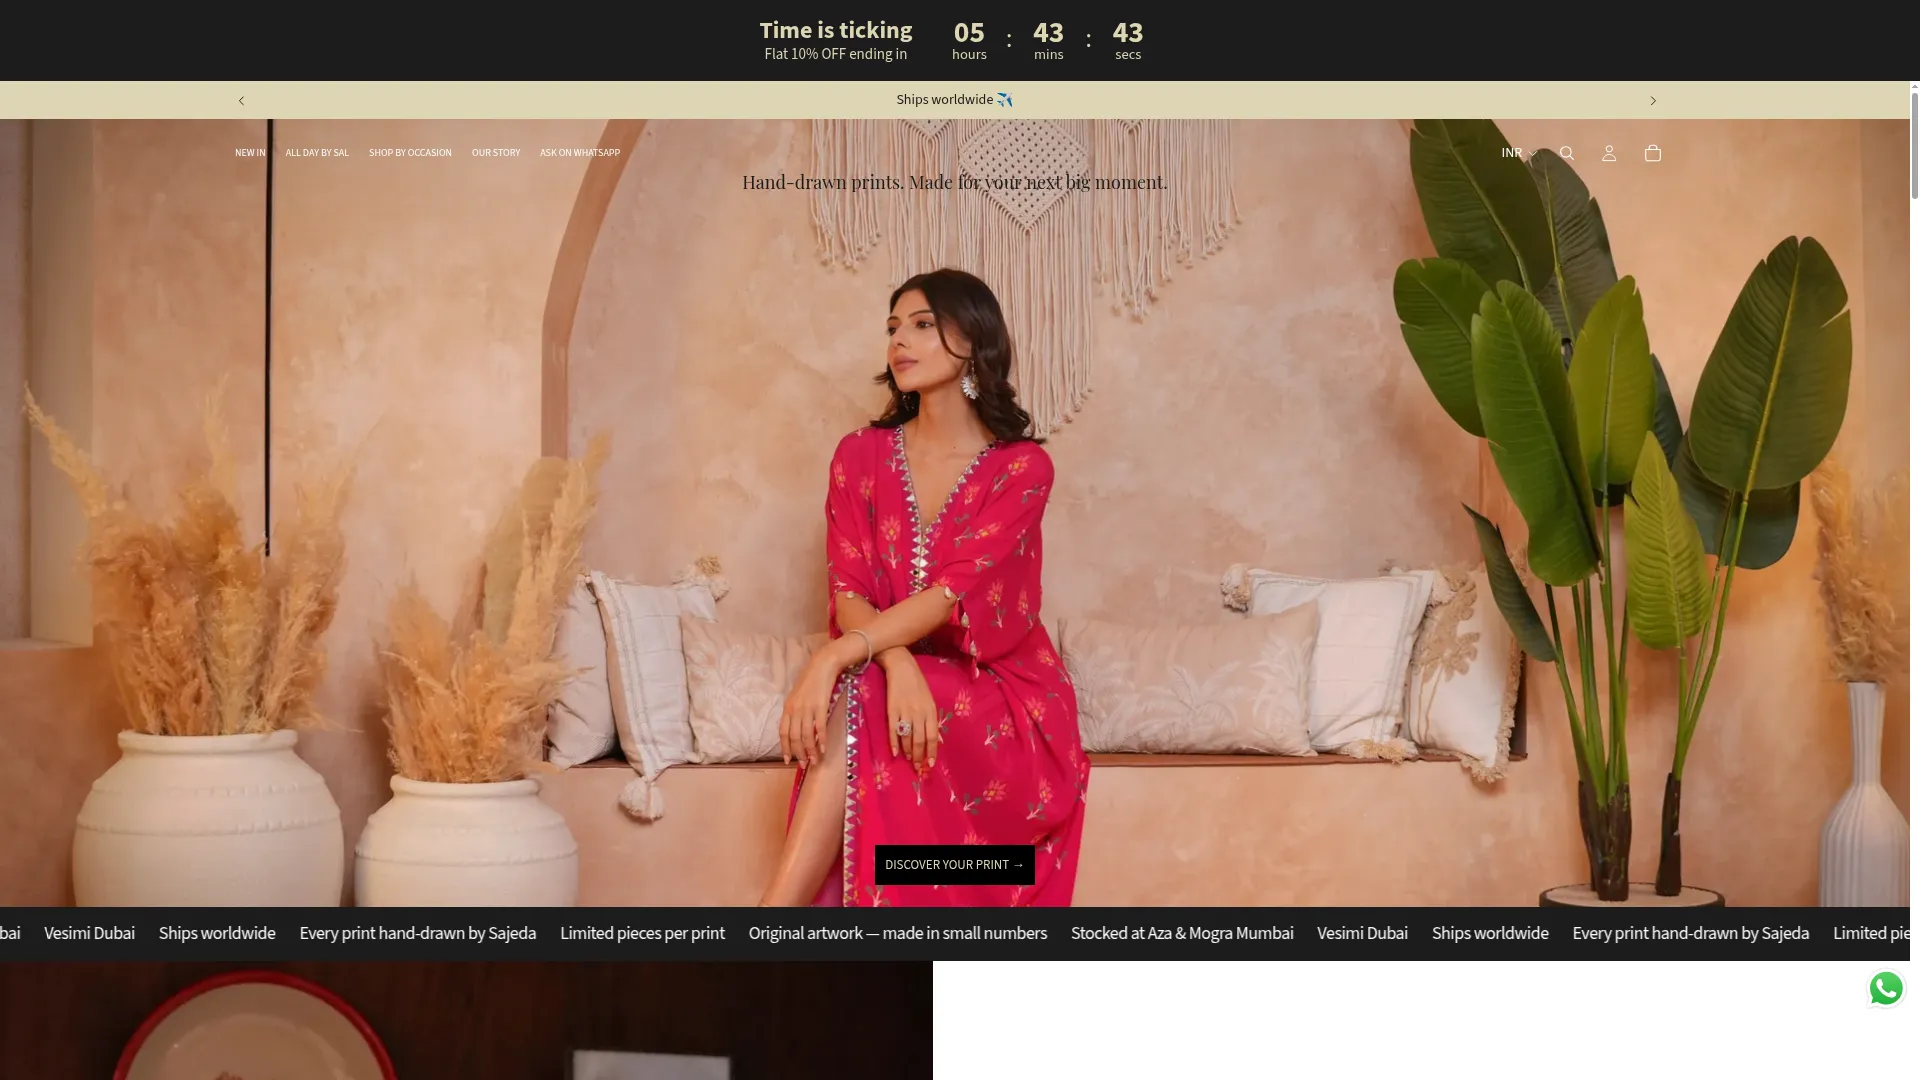Click the hero tagline 'Hand-drawn prints' text
The width and height of the screenshot is (1920, 1080).
[955, 182]
